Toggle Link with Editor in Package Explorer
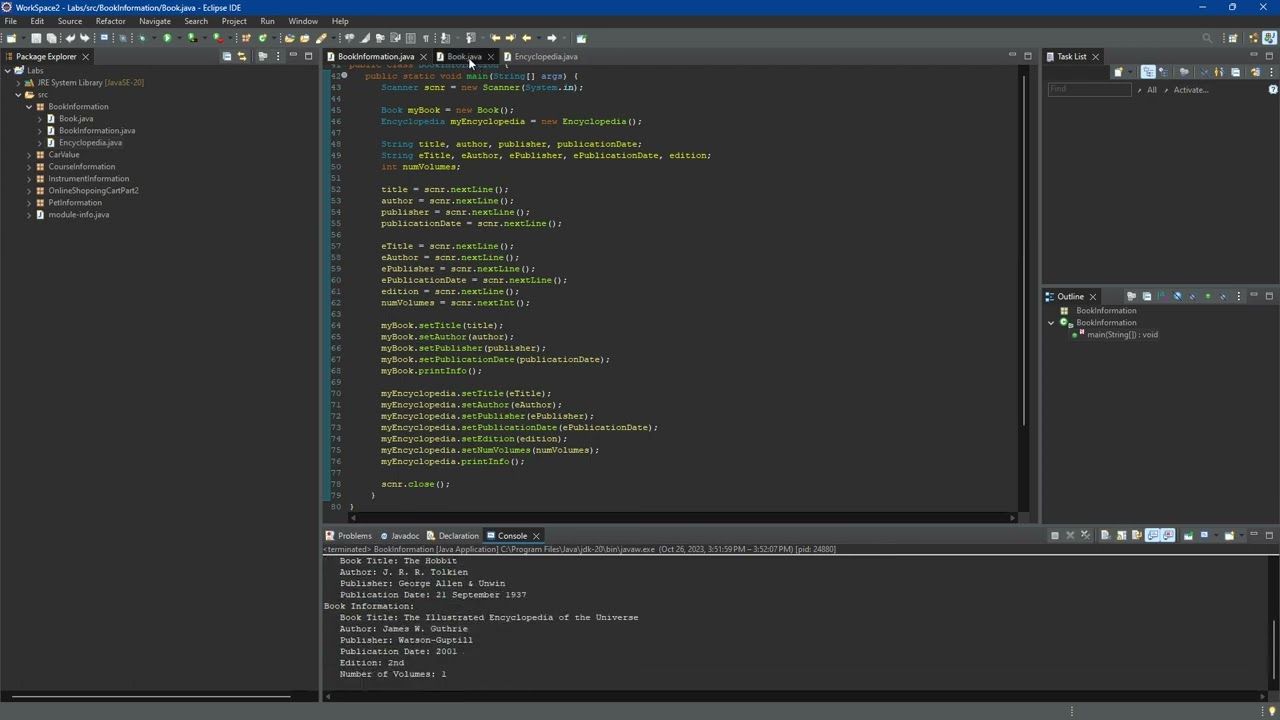 click(x=244, y=57)
